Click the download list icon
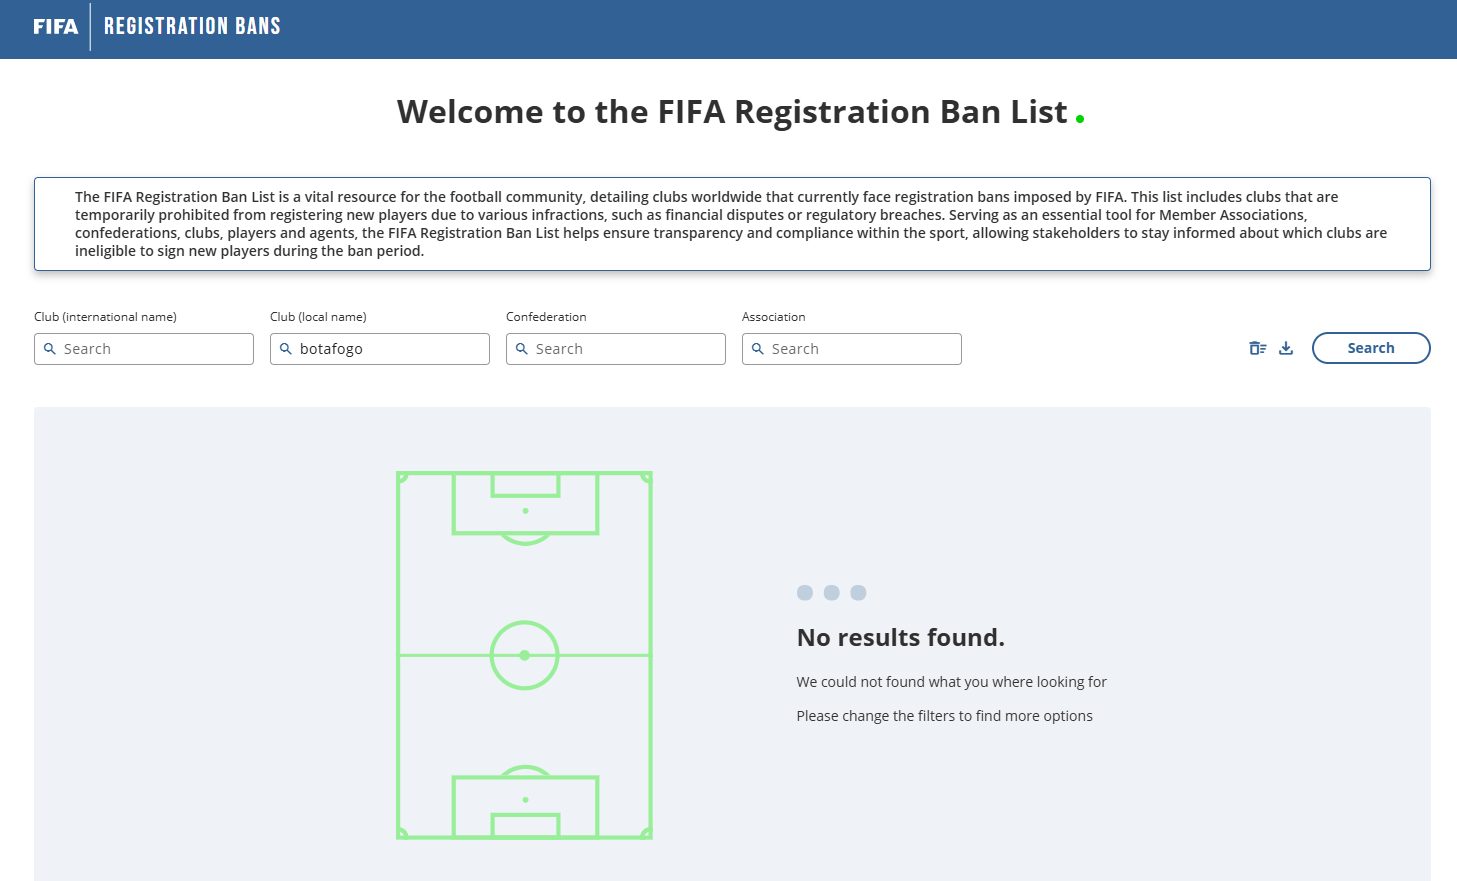The height and width of the screenshot is (881, 1457). [x=1286, y=348]
